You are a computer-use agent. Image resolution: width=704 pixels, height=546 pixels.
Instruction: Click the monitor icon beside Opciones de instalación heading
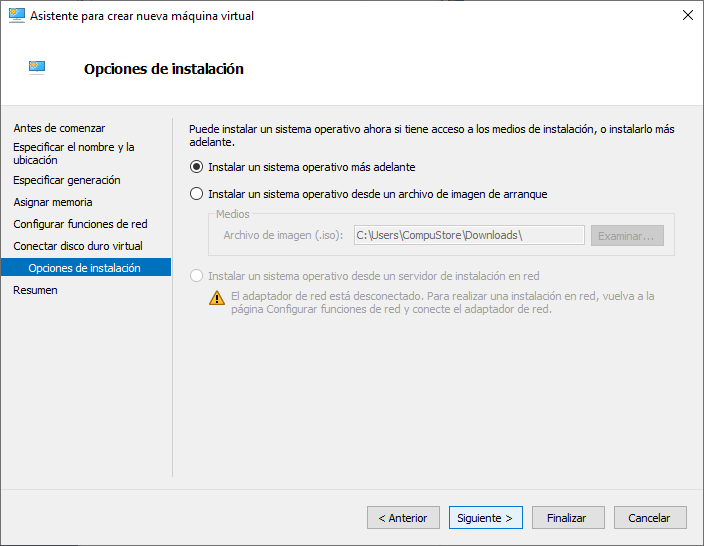click(x=37, y=68)
